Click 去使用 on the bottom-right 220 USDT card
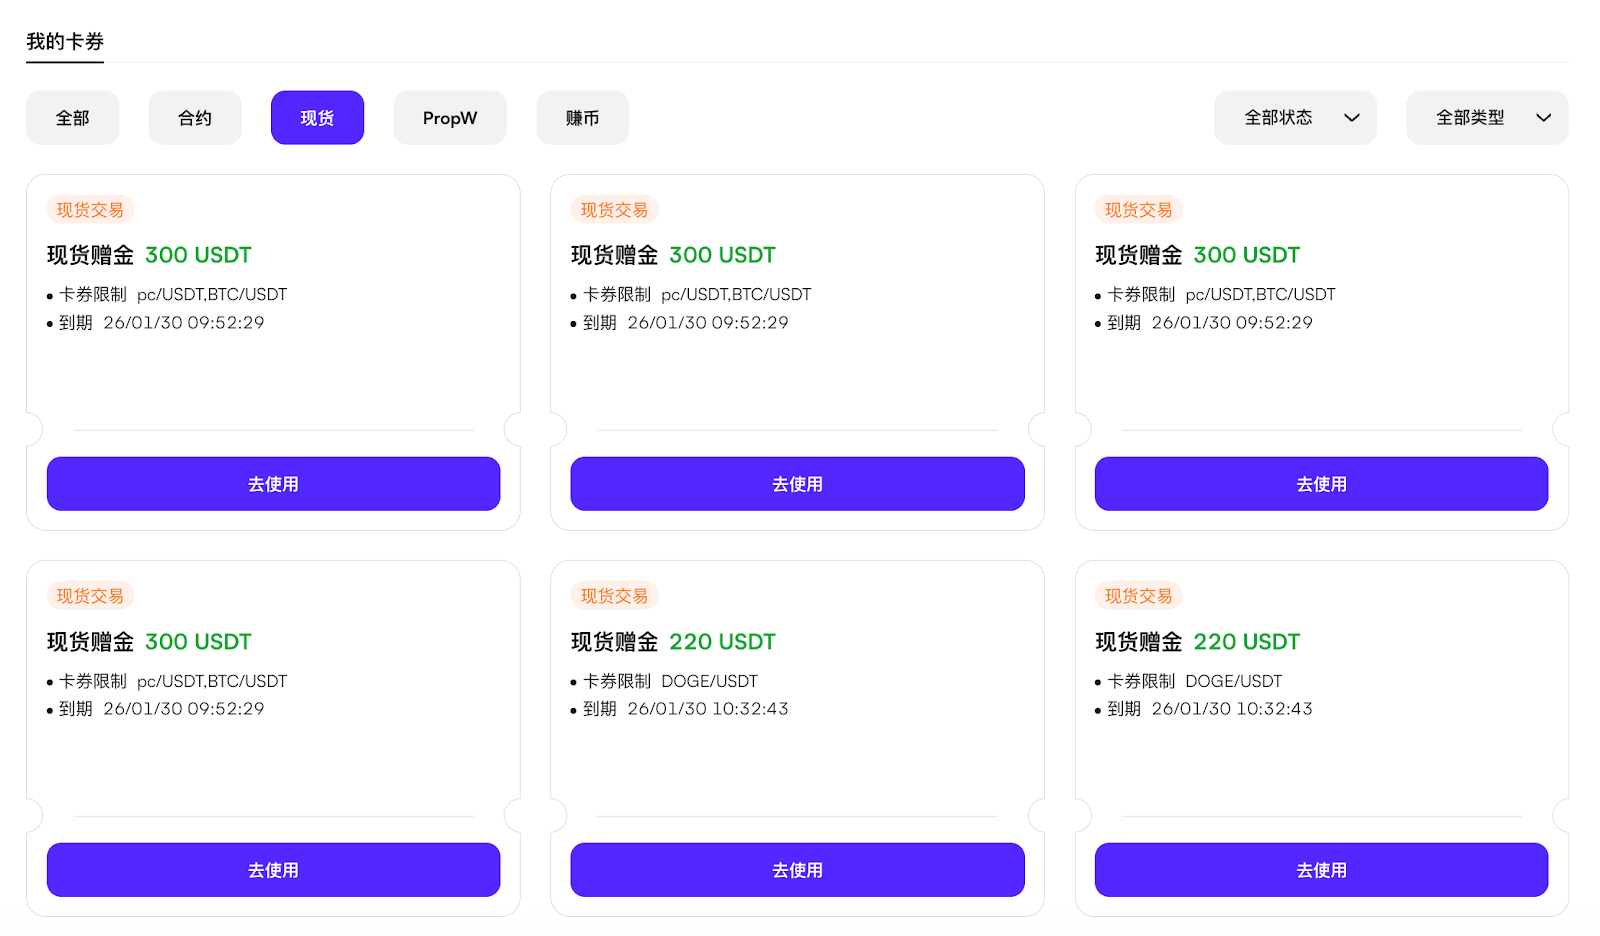 point(1321,870)
